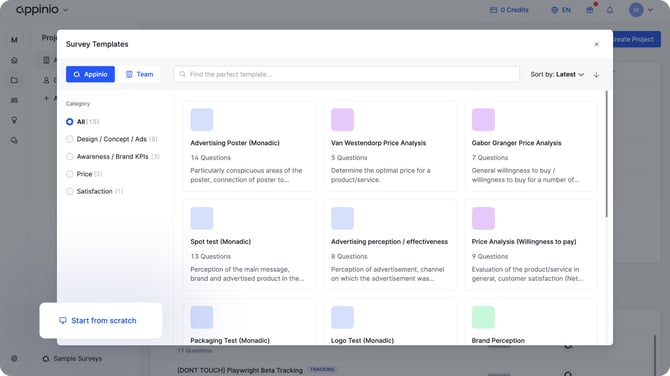Click the Brand Perception green thumbnail icon
This screenshot has height=376, width=670.
coord(483,317)
